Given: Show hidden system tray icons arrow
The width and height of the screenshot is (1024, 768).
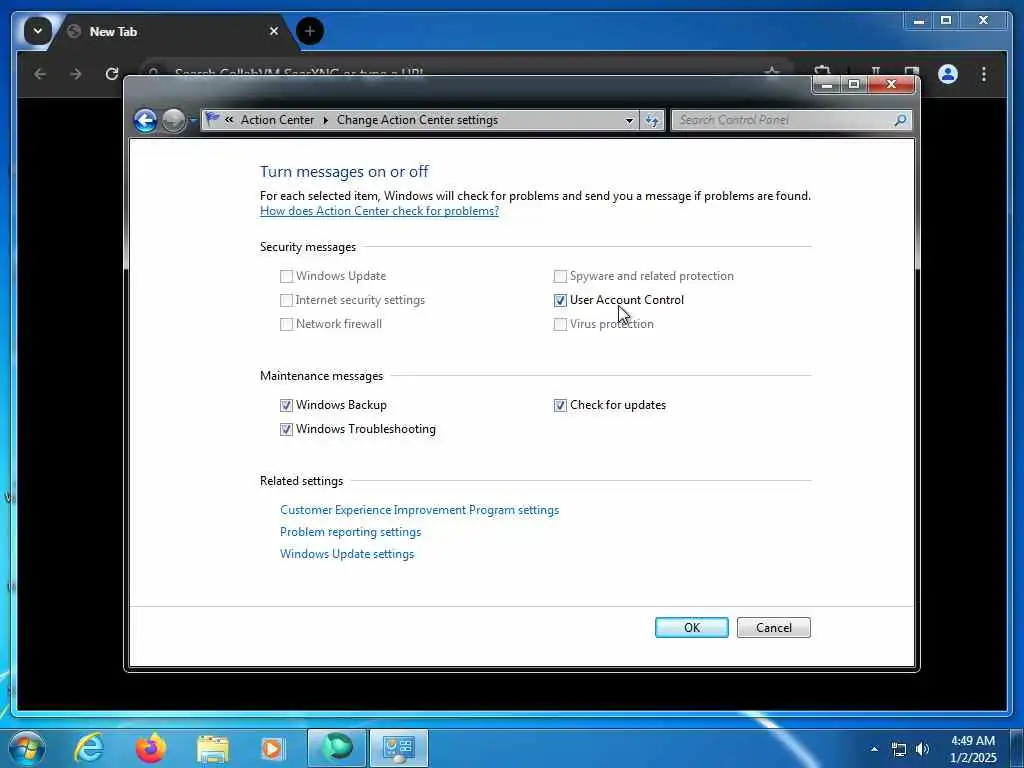Looking at the screenshot, I should [874, 749].
